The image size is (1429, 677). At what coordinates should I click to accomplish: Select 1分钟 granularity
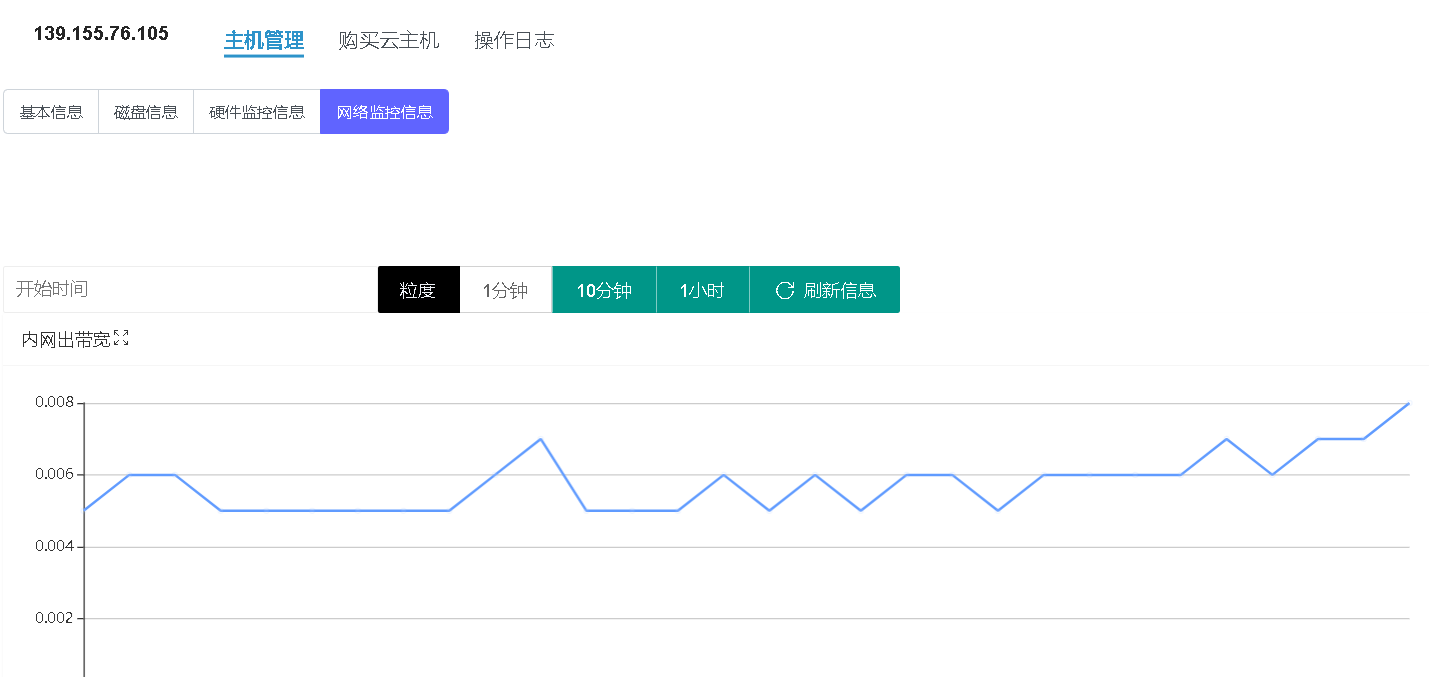506,290
